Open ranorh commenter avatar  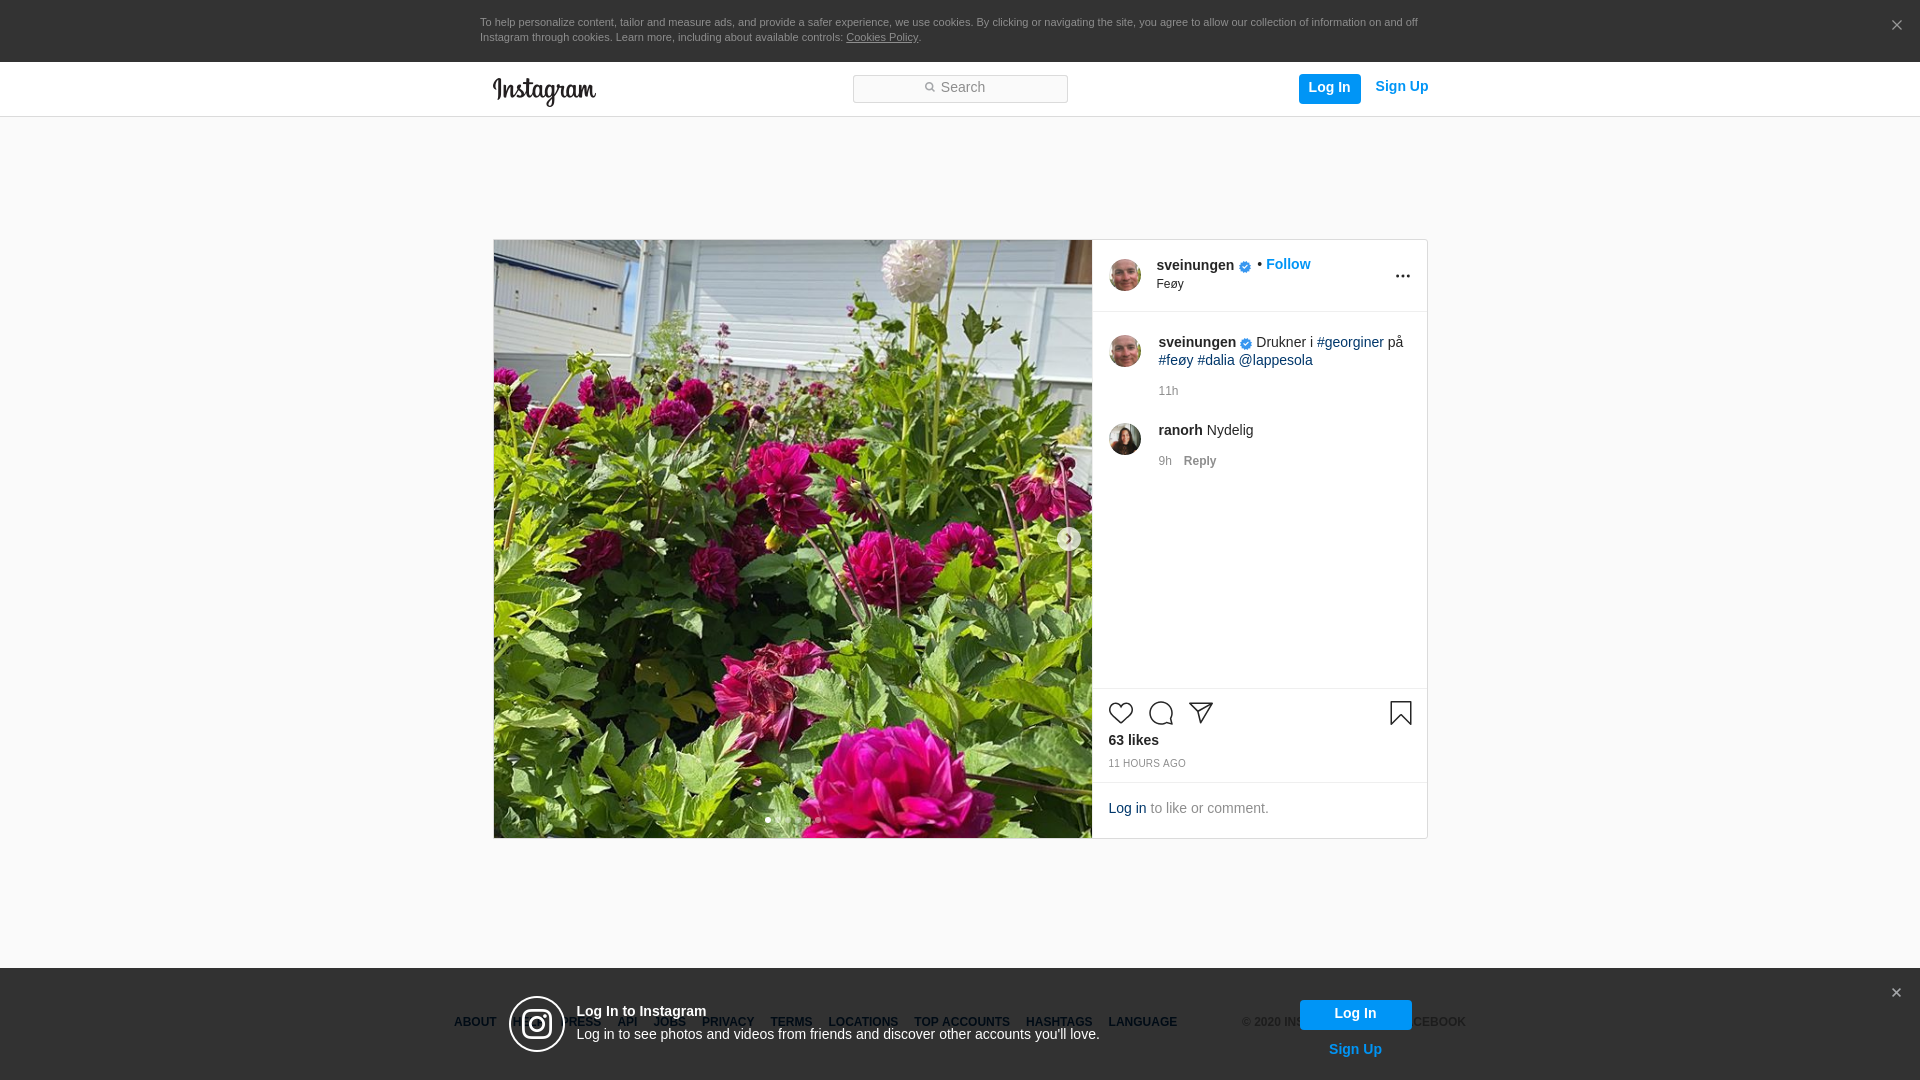(1125, 439)
